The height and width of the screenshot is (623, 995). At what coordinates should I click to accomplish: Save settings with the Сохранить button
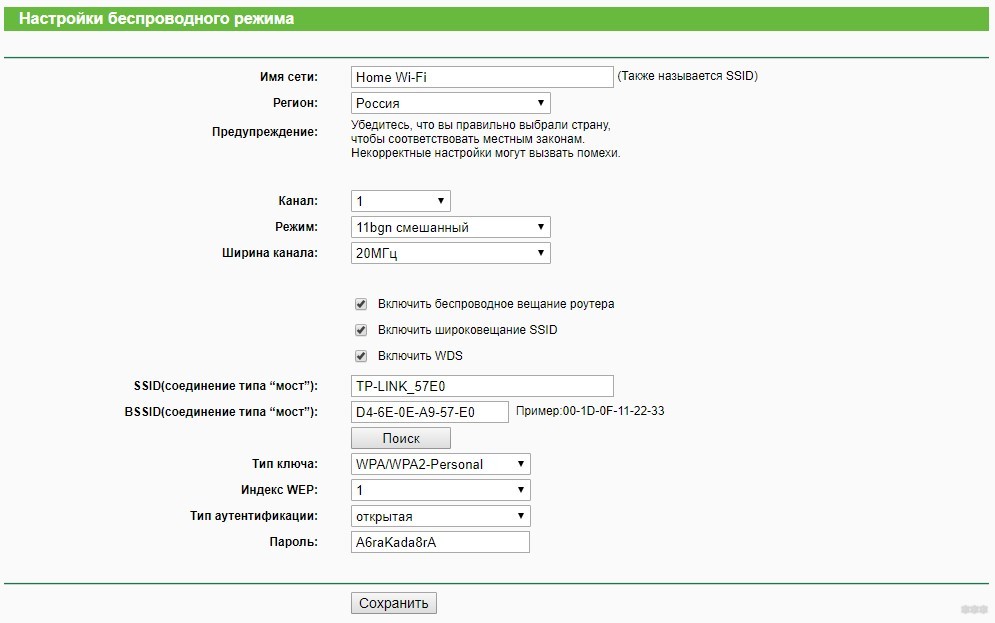coord(393,603)
